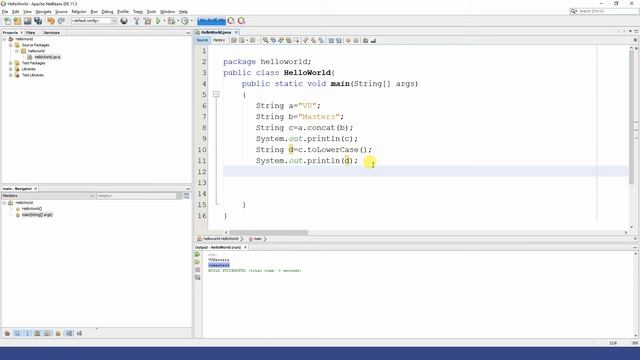The image size is (640, 360).
Task: Click the Debug Project toolbar icon
Action: pos(171,21)
